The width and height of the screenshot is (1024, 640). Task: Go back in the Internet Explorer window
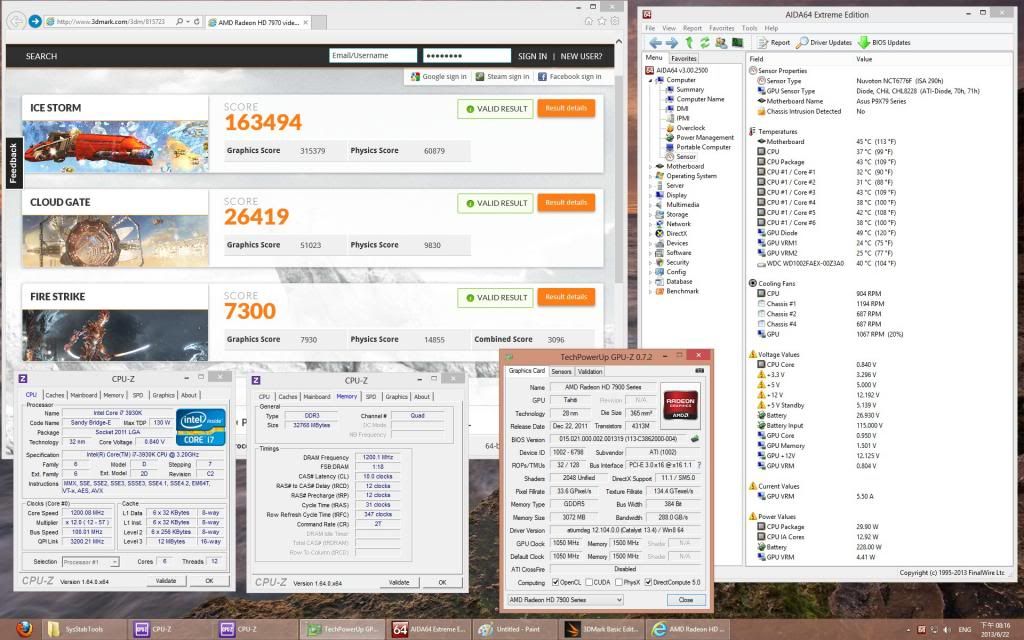click(x=16, y=22)
